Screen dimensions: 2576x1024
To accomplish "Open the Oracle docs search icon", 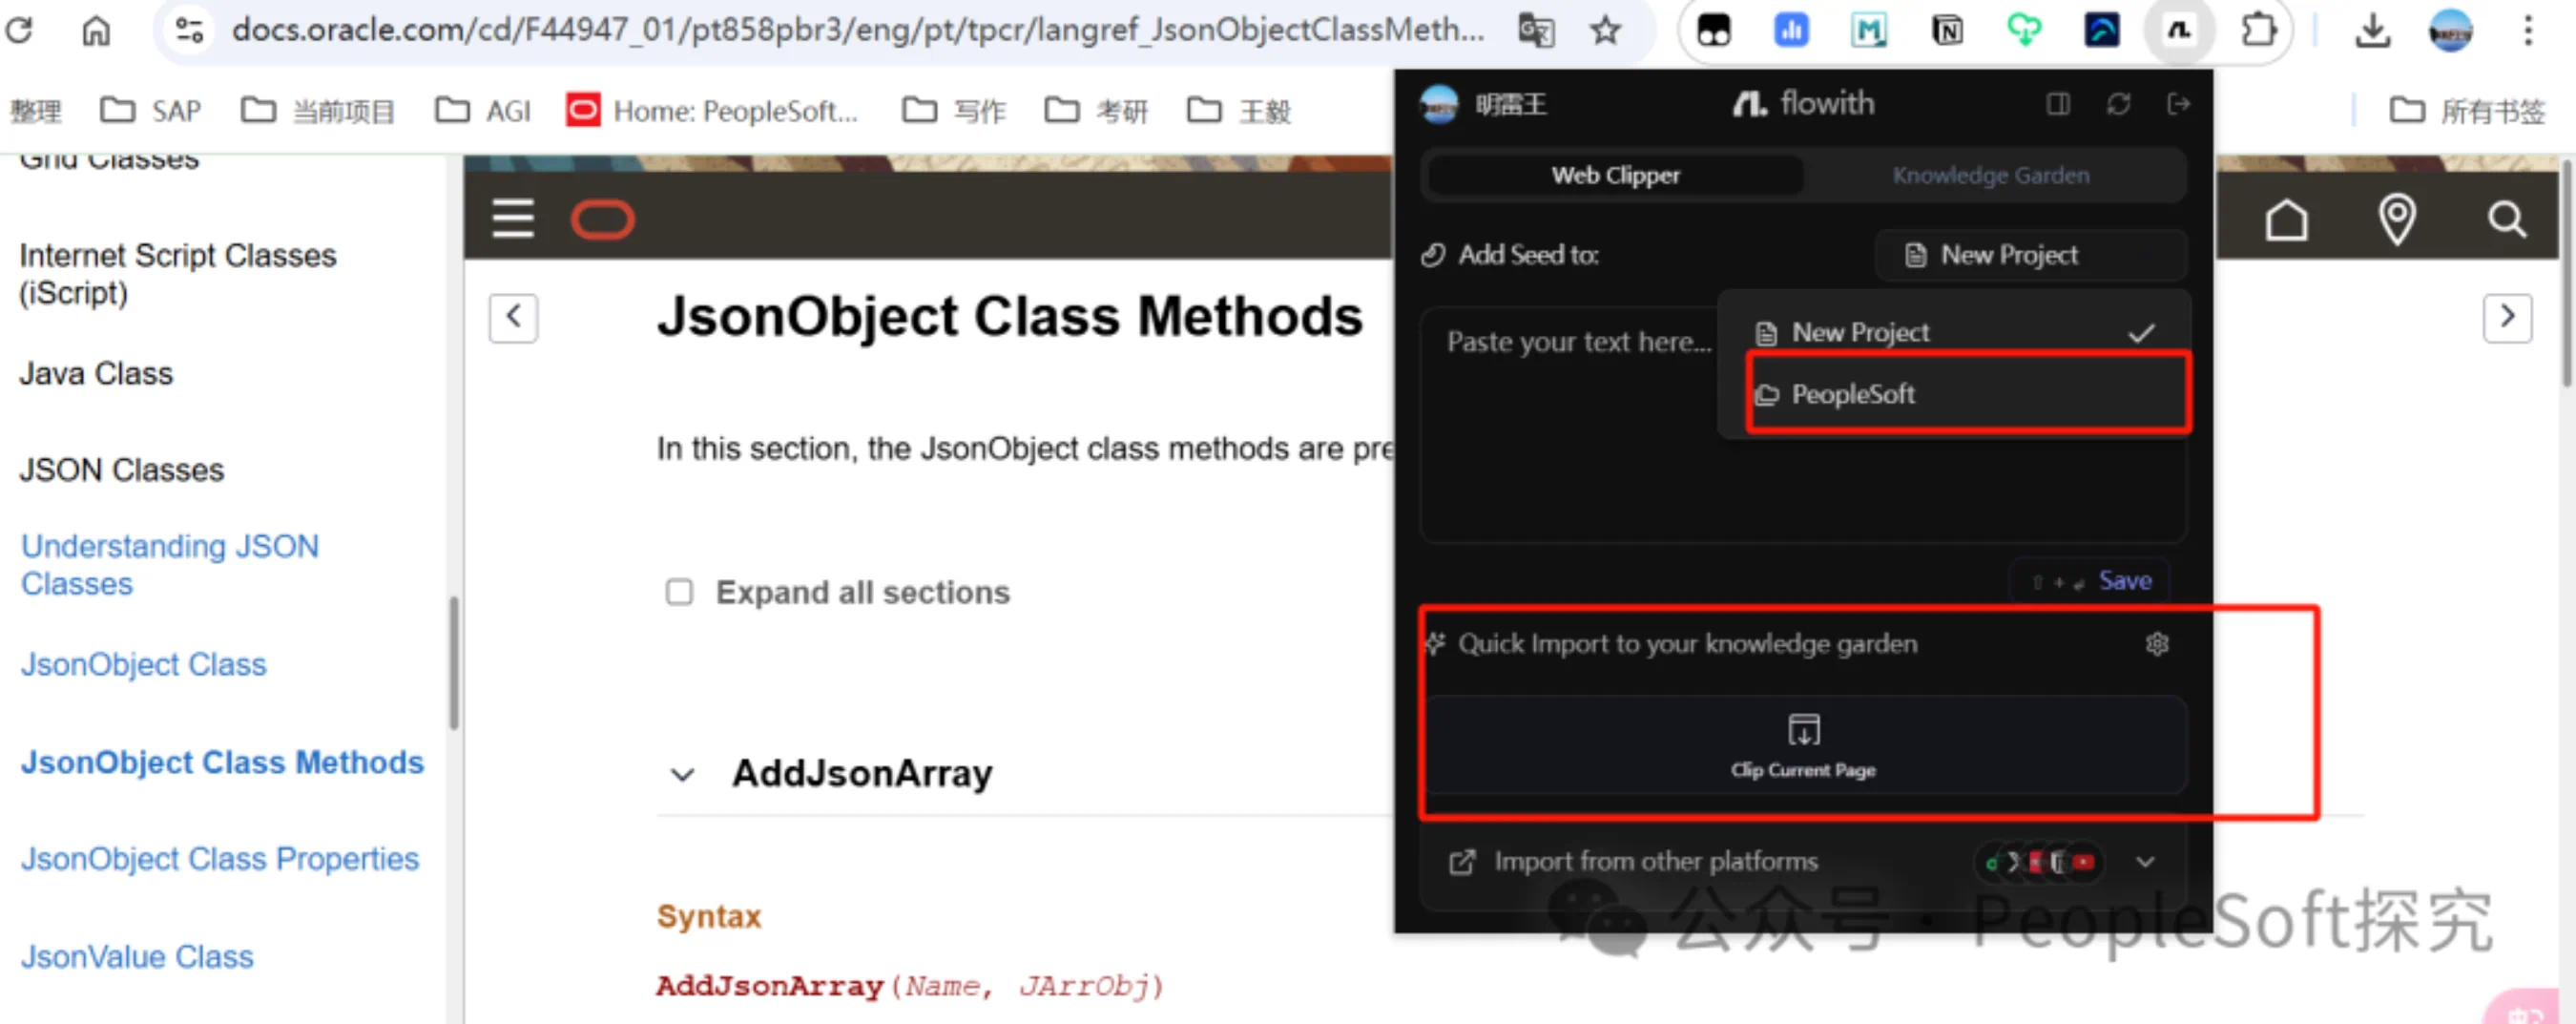I will coord(2506,219).
